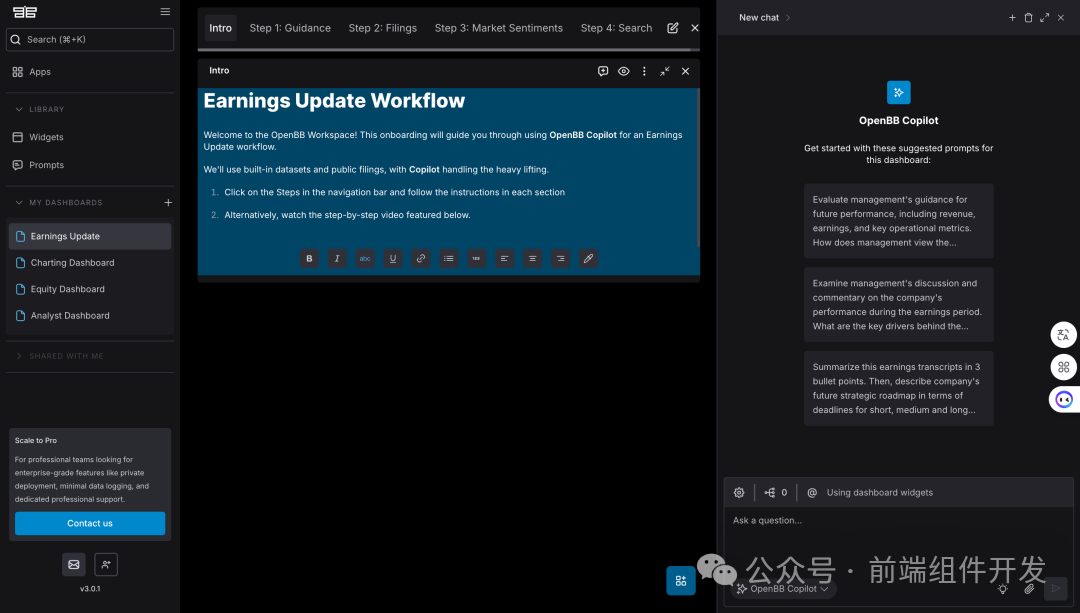The height and width of the screenshot is (613, 1080).
Task: Apply strikethrough (abc) formatting
Action: coord(365,258)
